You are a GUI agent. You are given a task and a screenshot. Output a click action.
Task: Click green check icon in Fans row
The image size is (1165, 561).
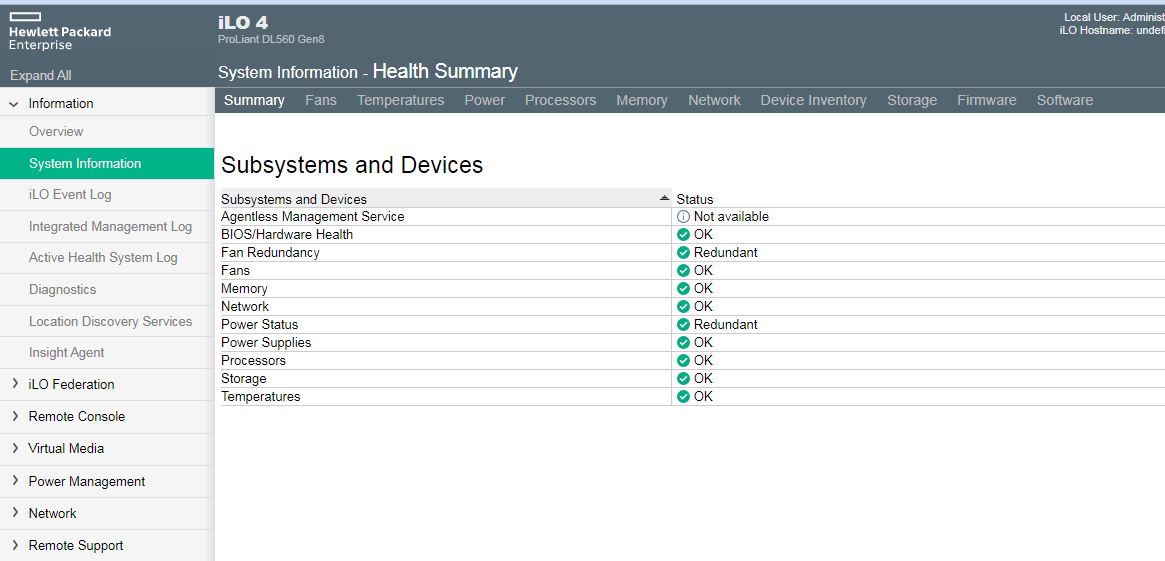[684, 270]
